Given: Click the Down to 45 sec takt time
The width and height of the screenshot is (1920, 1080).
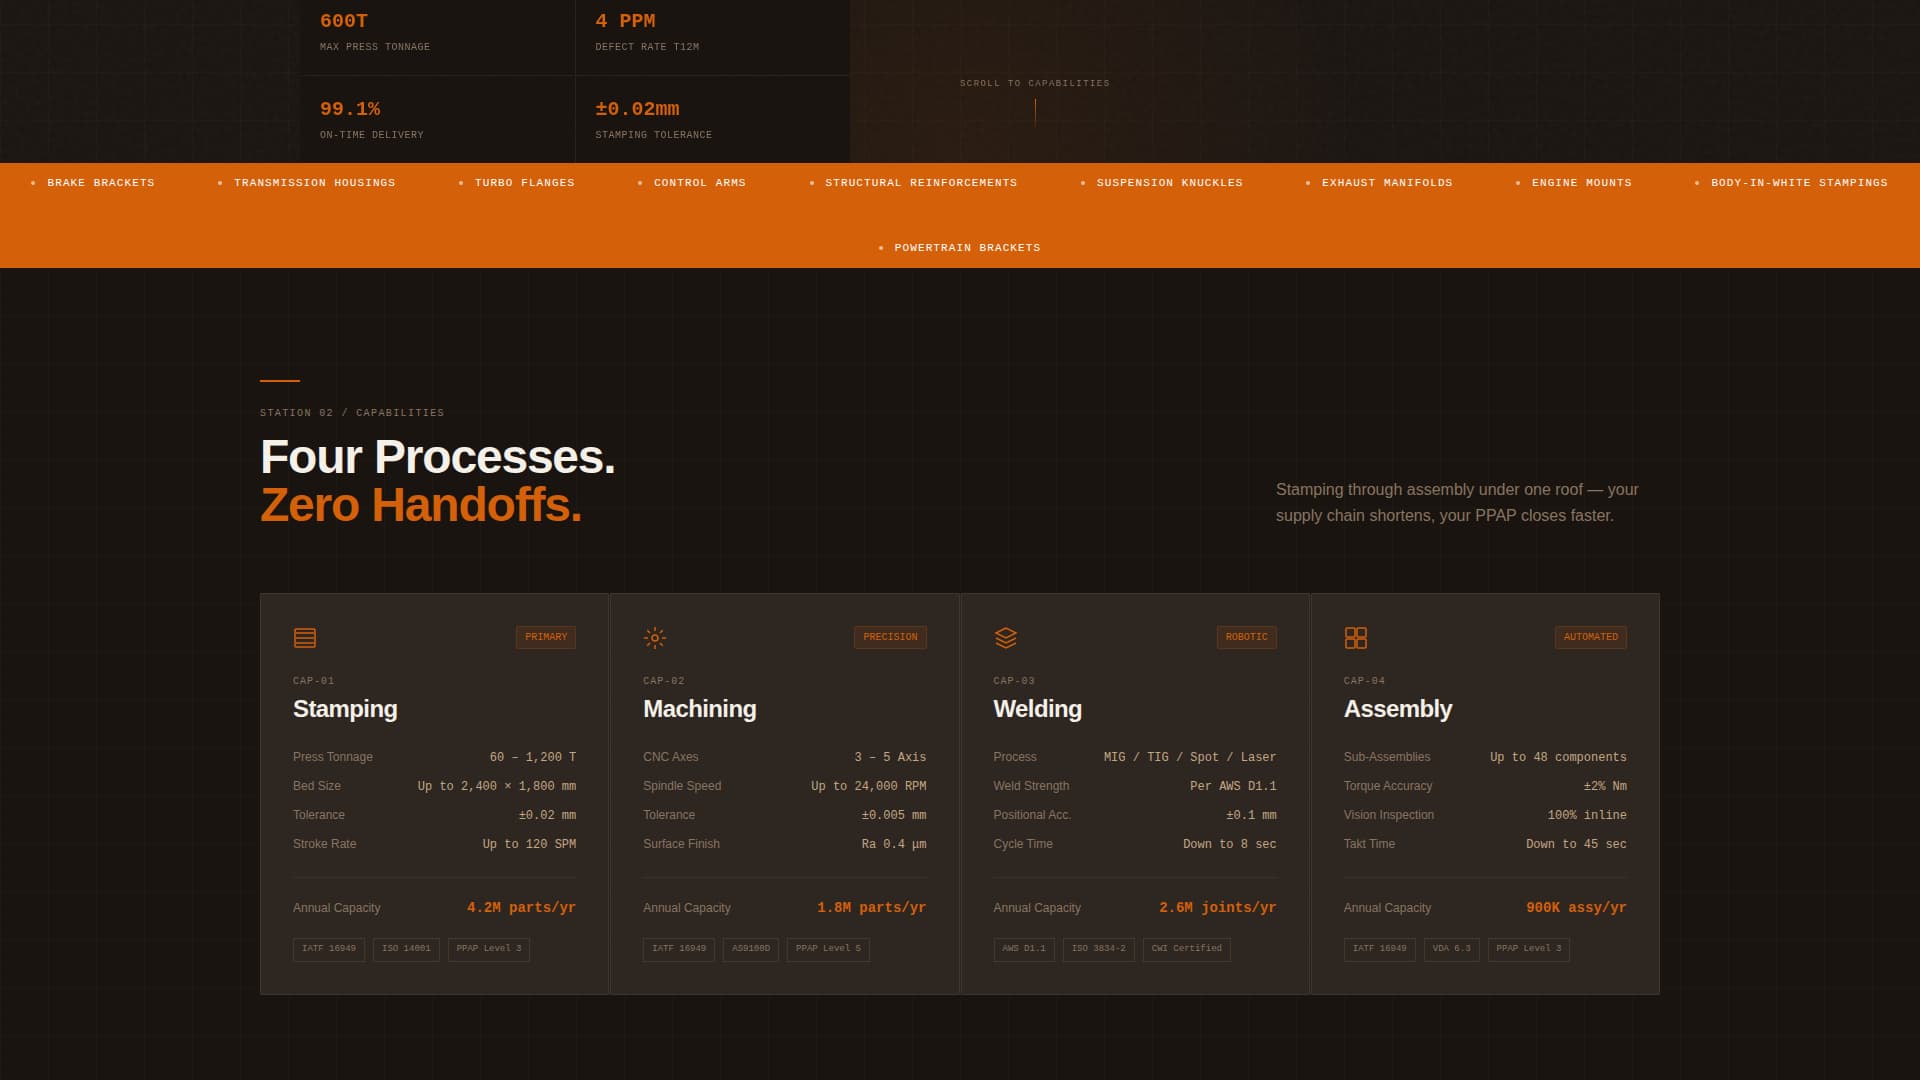Looking at the screenshot, I should (x=1576, y=845).
